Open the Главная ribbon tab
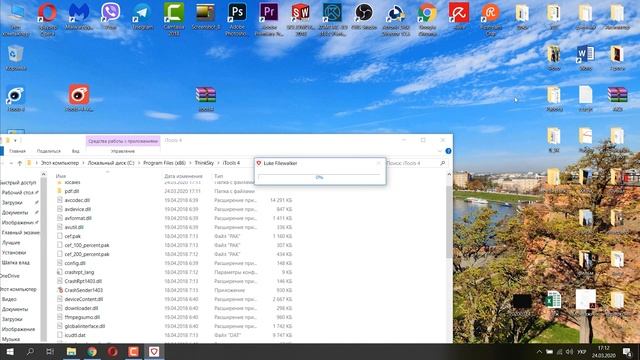 pyautogui.click(x=18, y=151)
